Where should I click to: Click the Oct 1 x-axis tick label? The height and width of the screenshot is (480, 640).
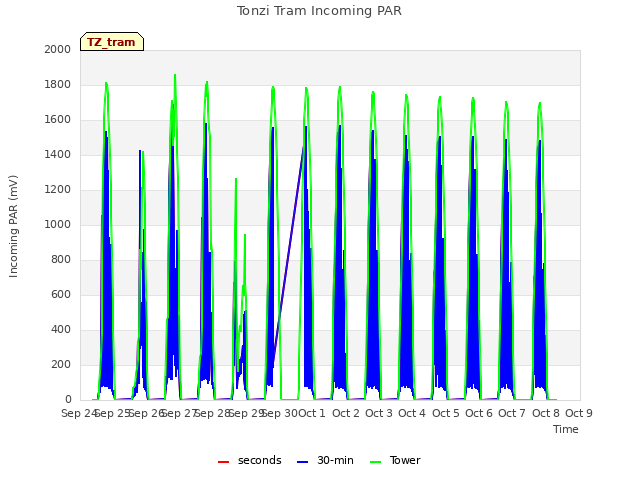(x=312, y=413)
